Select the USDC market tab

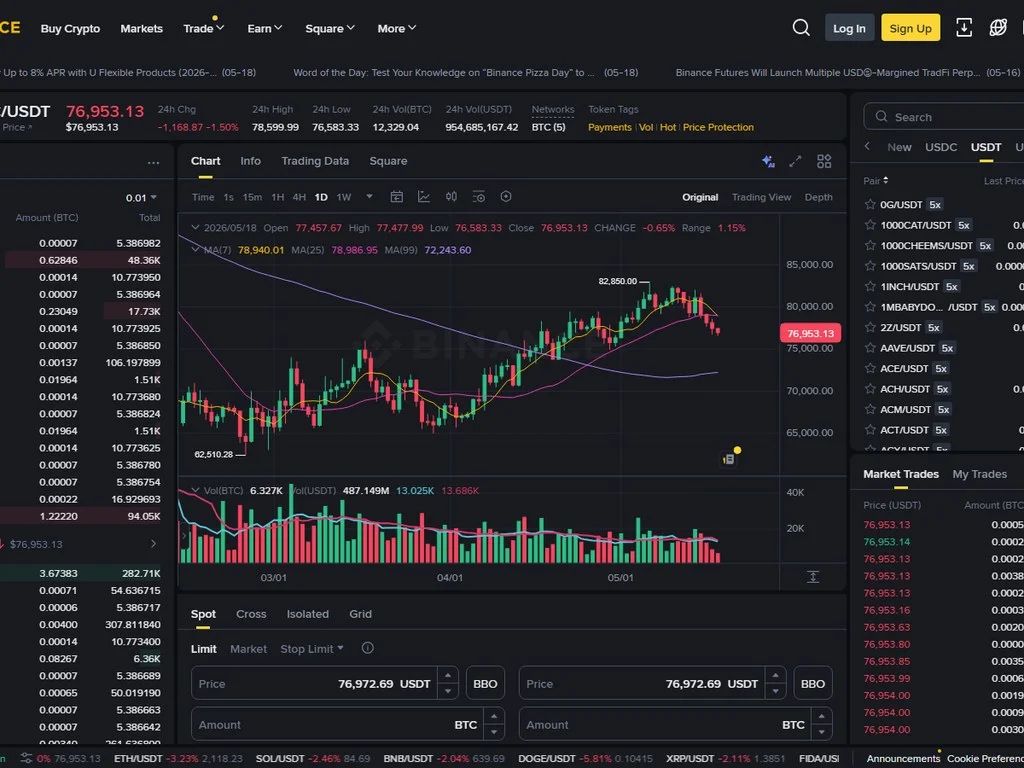tap(941, 147)
